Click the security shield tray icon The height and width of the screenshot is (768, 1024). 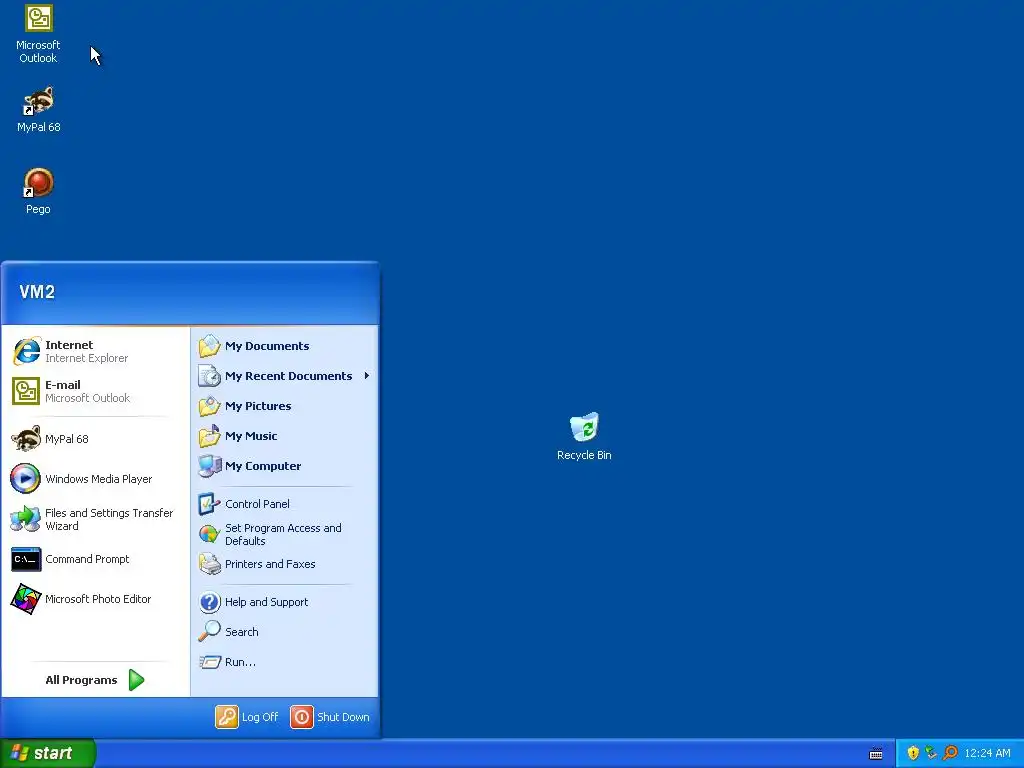point(913,753)
